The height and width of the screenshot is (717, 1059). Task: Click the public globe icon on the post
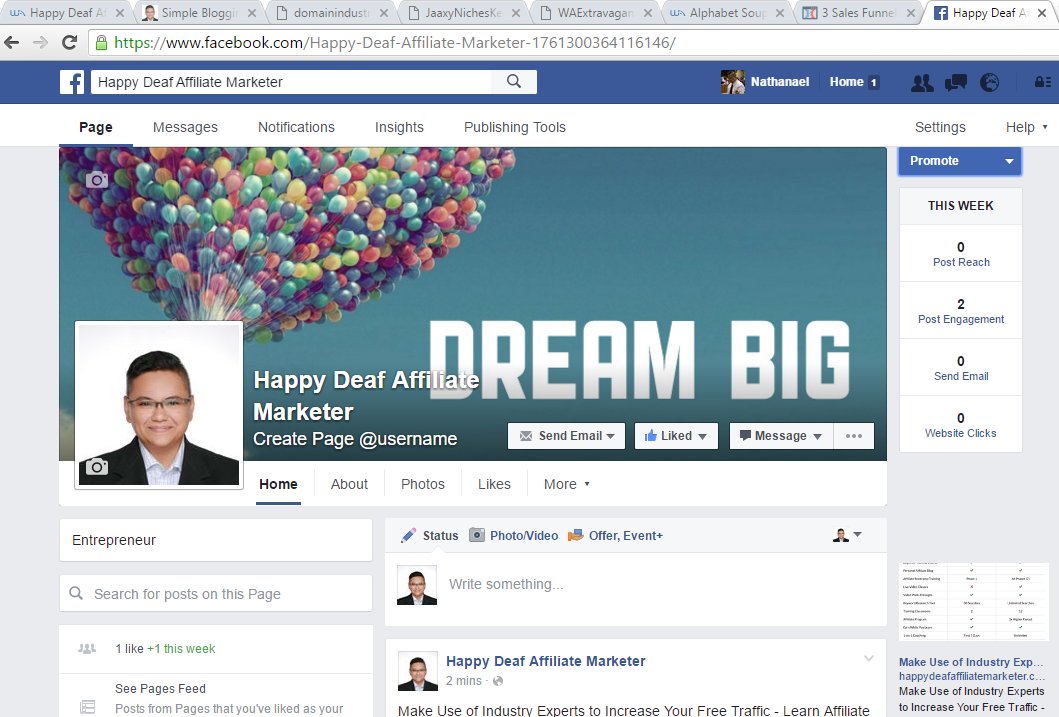pos(498,681)
